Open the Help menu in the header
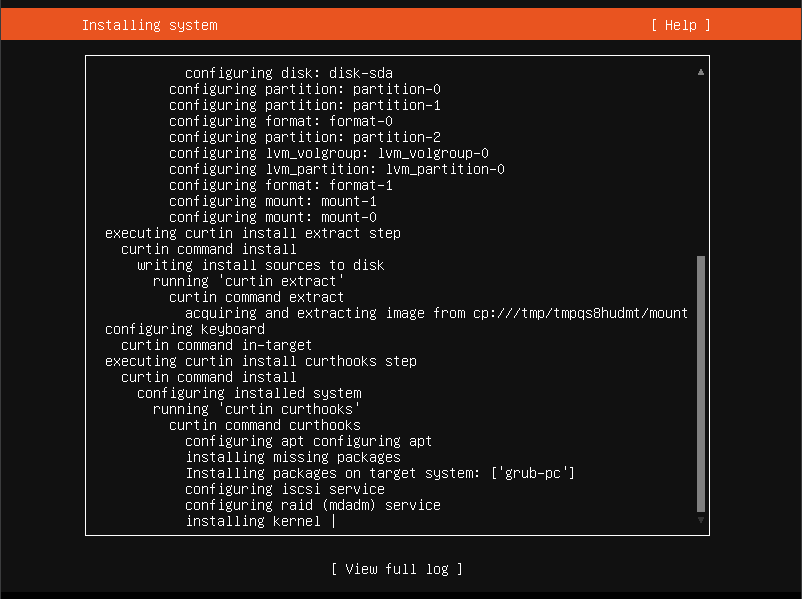Screen dimensions: 802x599 tap(680, 25)
